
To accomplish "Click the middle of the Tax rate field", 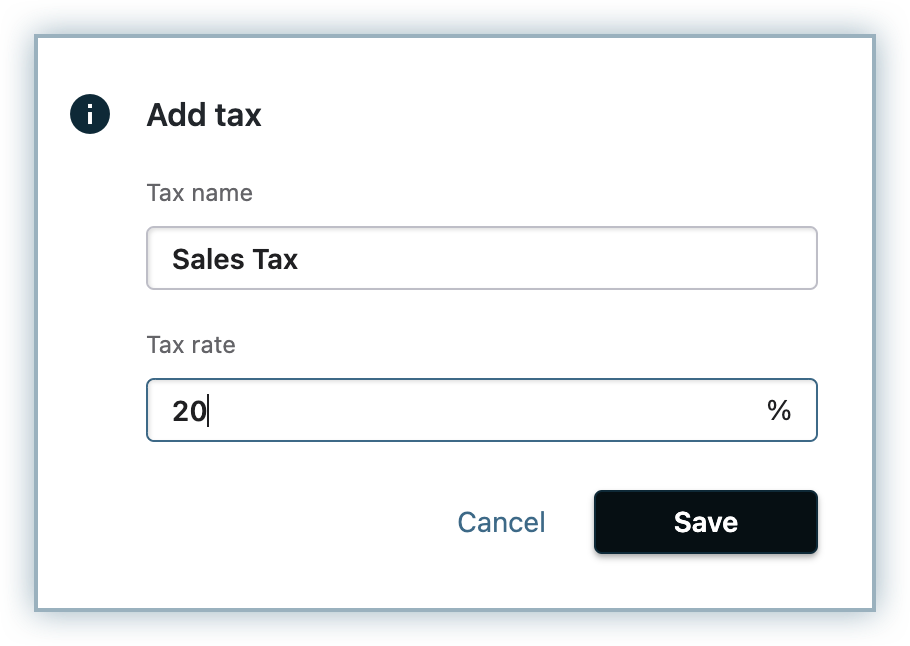I will coord(481,410).
